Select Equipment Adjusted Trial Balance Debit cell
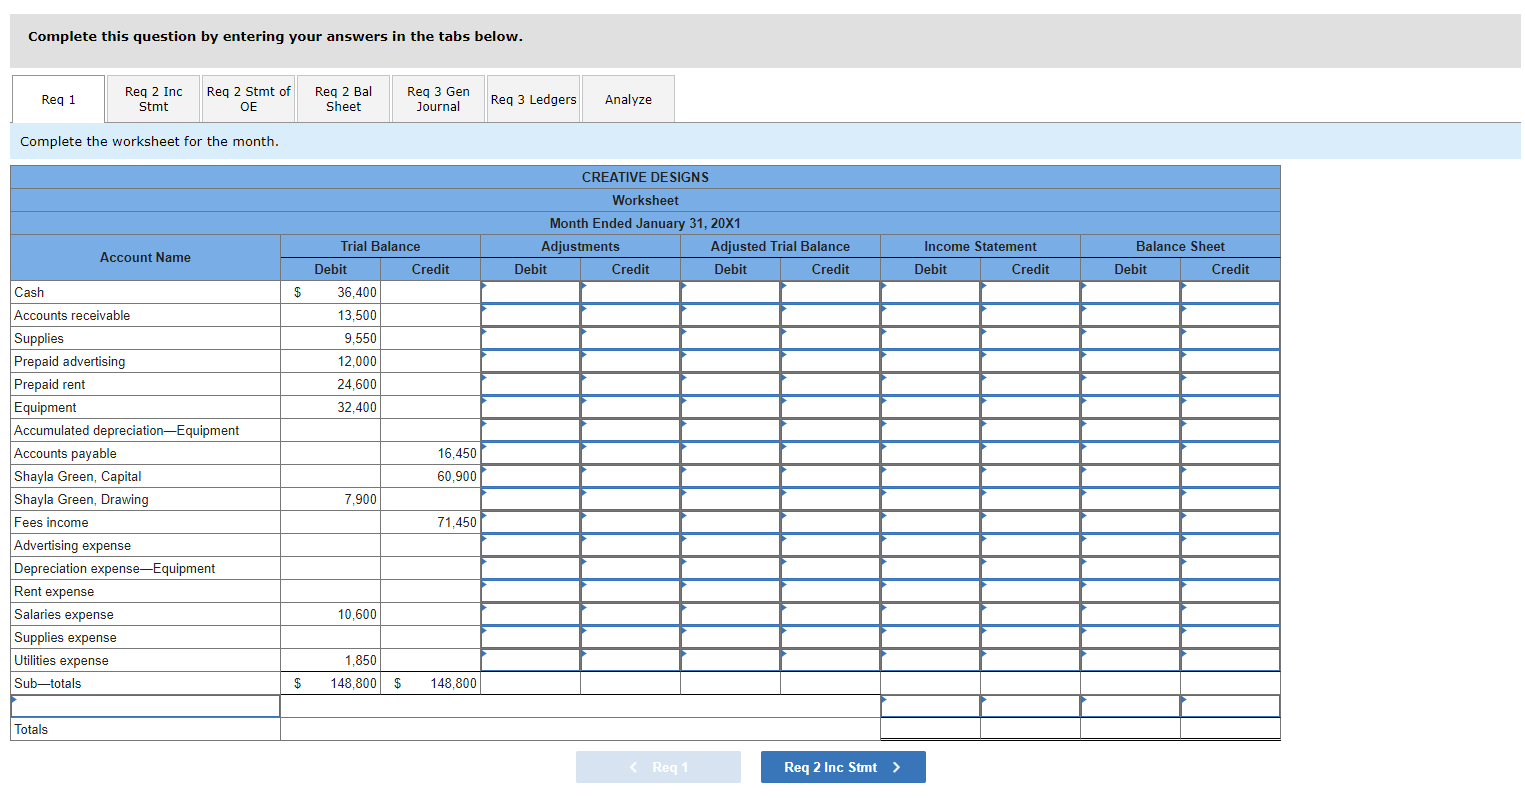The width and height of the screenshot is (1525, 798). pyautogui.click(x=730, y=407)
